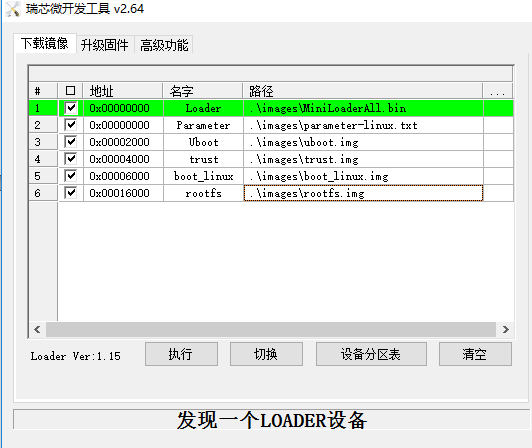Uncheck the rootfs row checkbox

(x=71, y=193)
